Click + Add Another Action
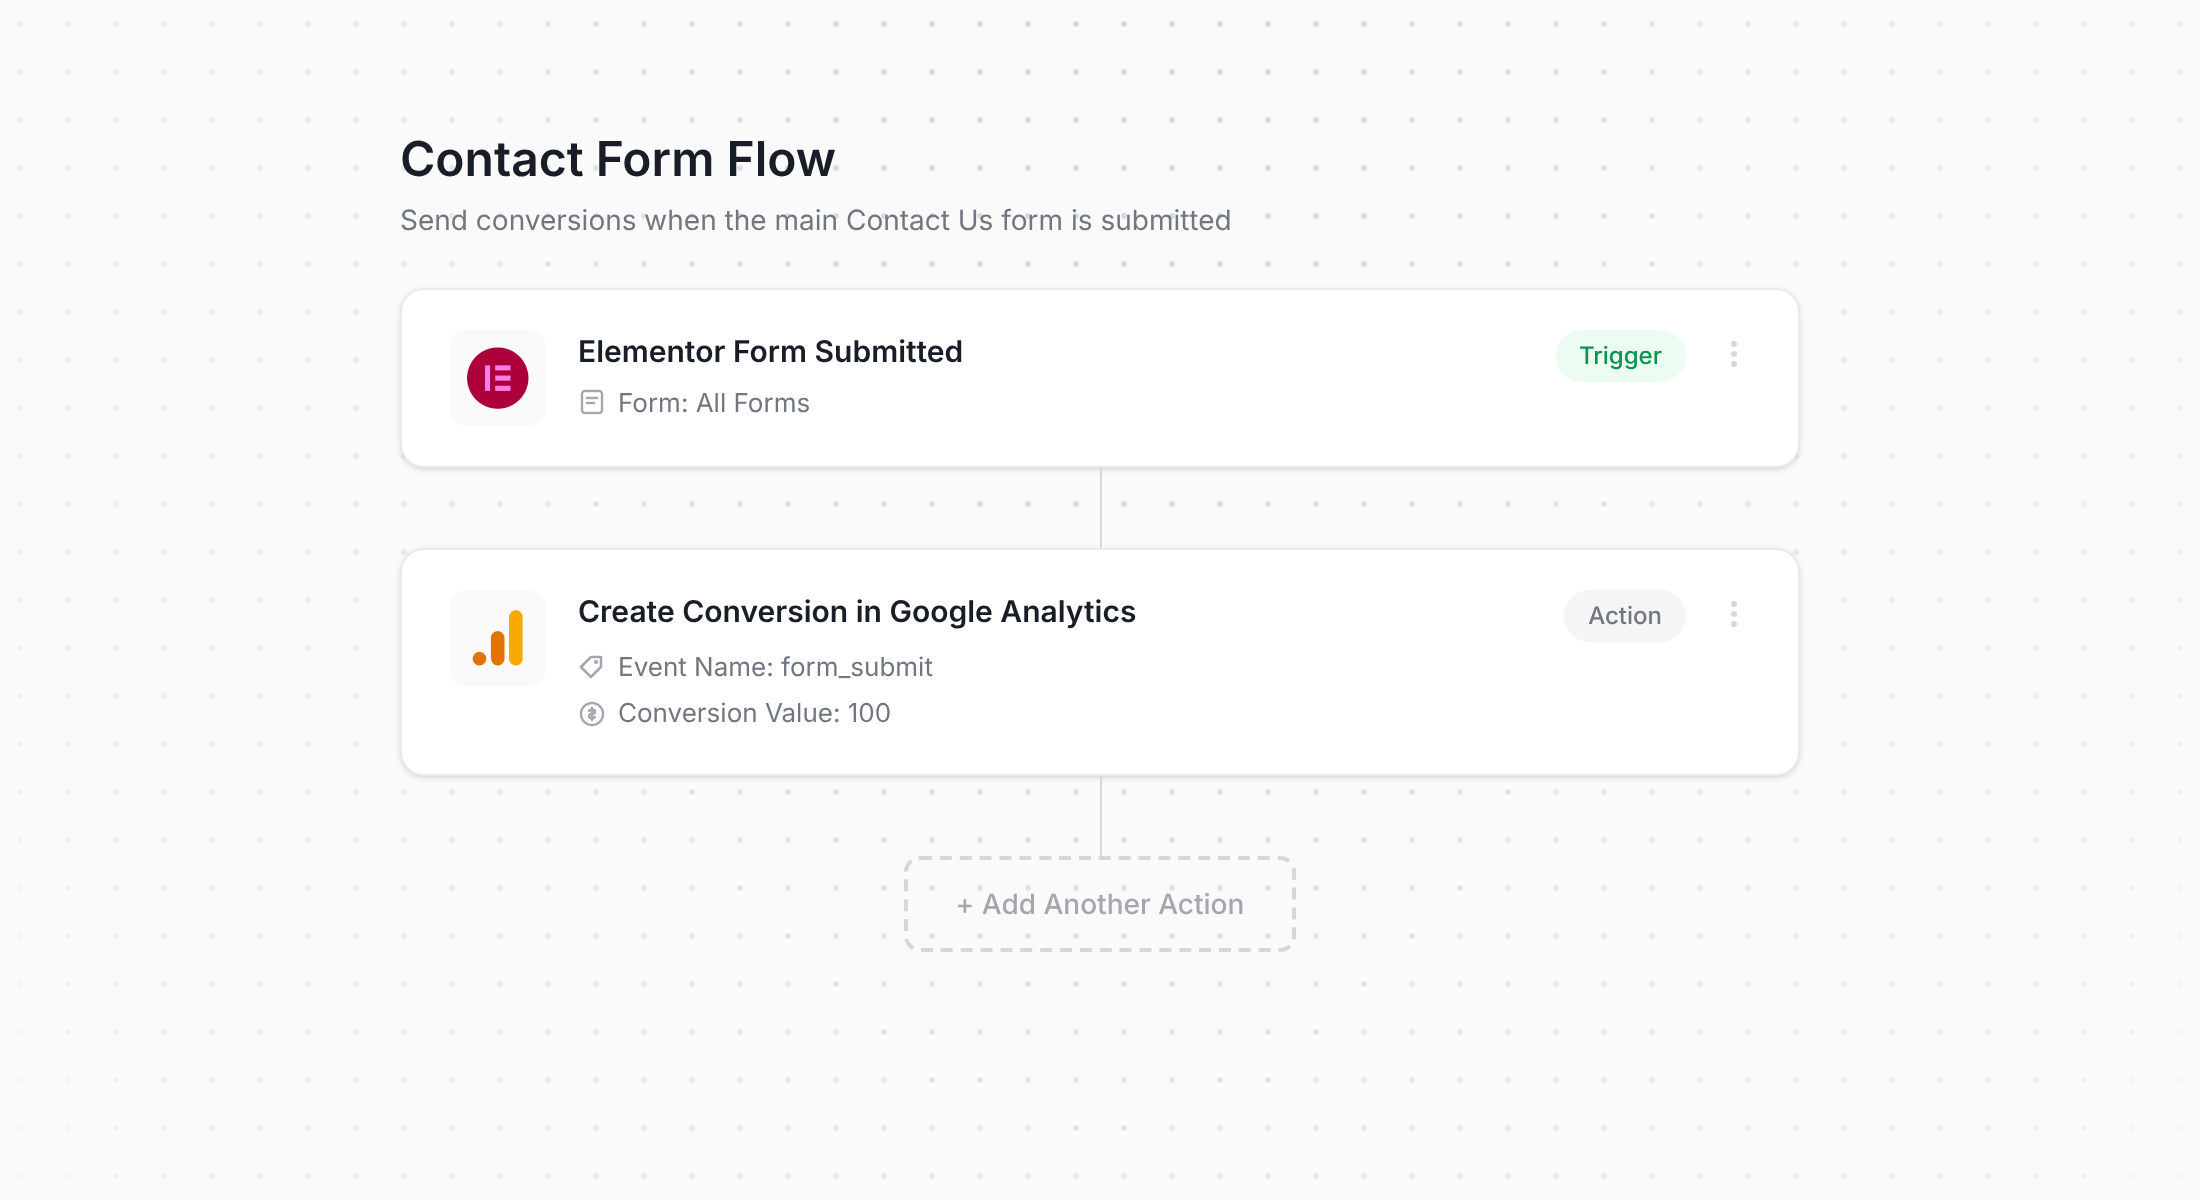This screenshot has height=1200, width=2200. [x=1099, y=903]
